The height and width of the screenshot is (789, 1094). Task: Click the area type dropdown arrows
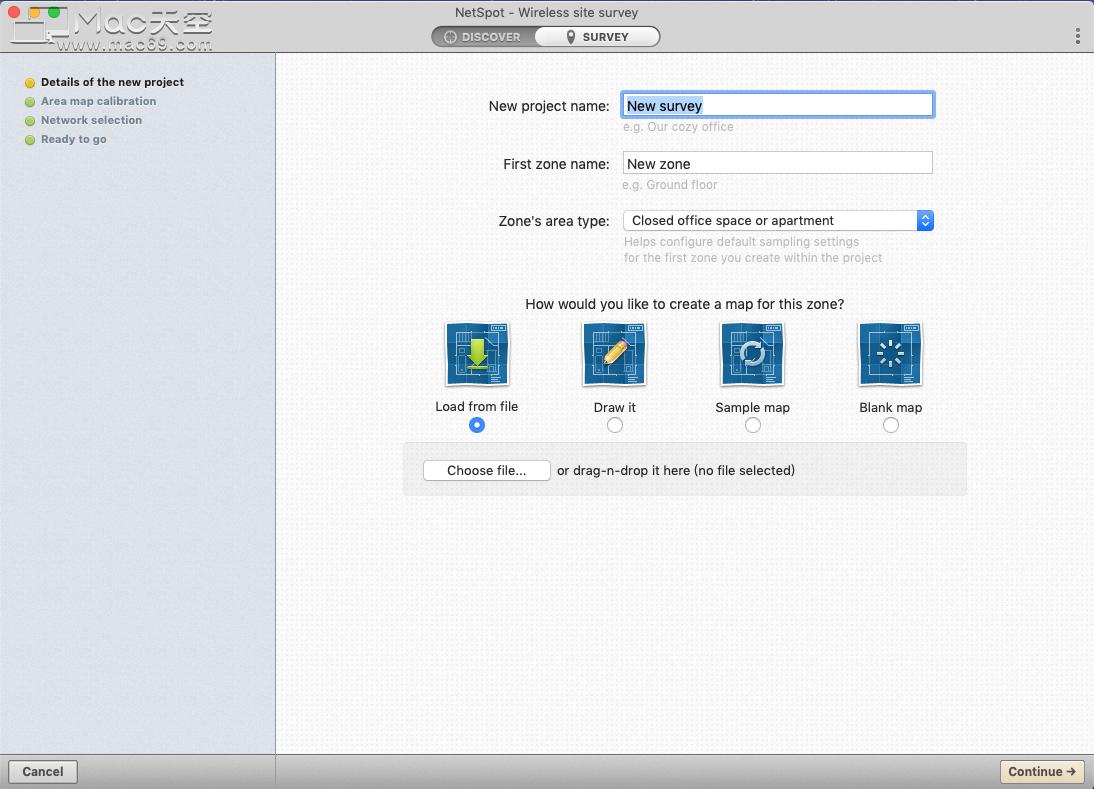924,220
